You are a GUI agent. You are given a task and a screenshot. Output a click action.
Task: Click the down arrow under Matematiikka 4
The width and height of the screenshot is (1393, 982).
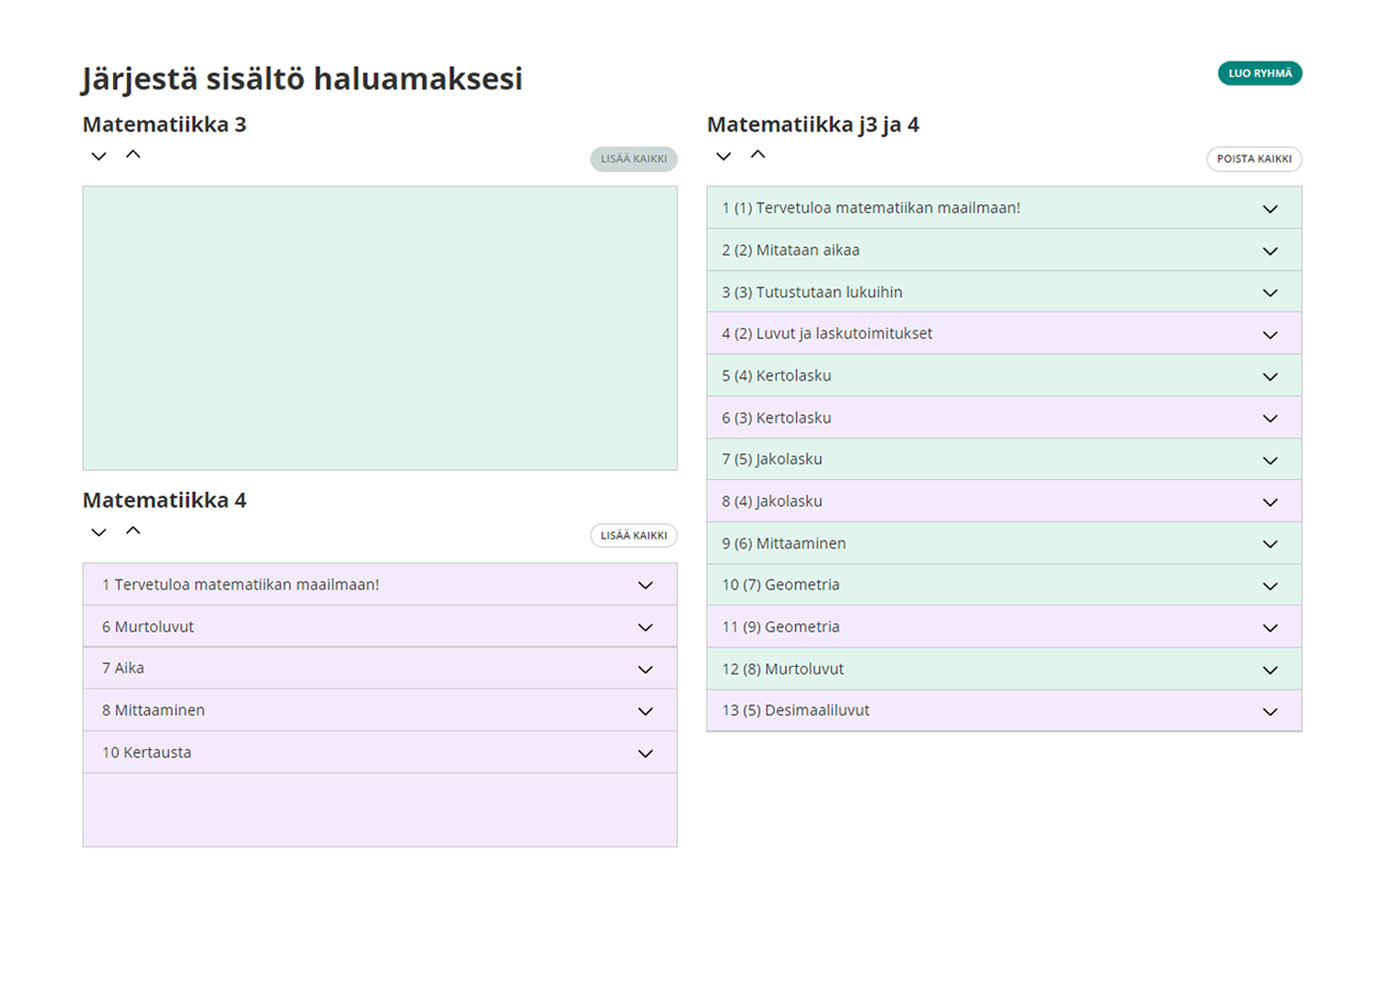[98, 532]
